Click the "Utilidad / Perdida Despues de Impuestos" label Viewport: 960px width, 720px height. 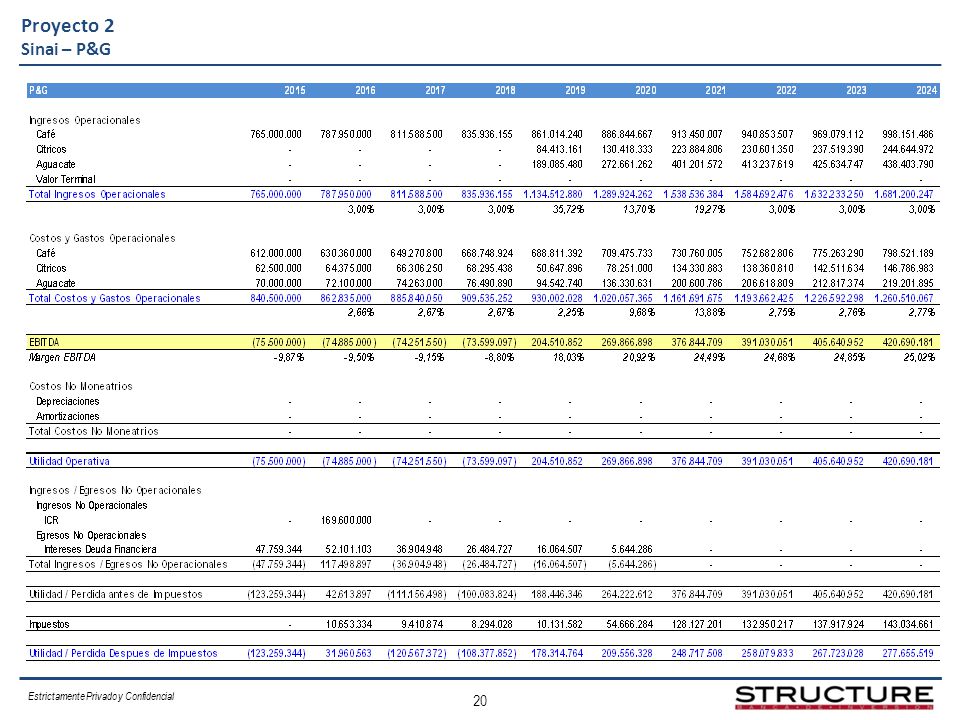tap(123, 653)
